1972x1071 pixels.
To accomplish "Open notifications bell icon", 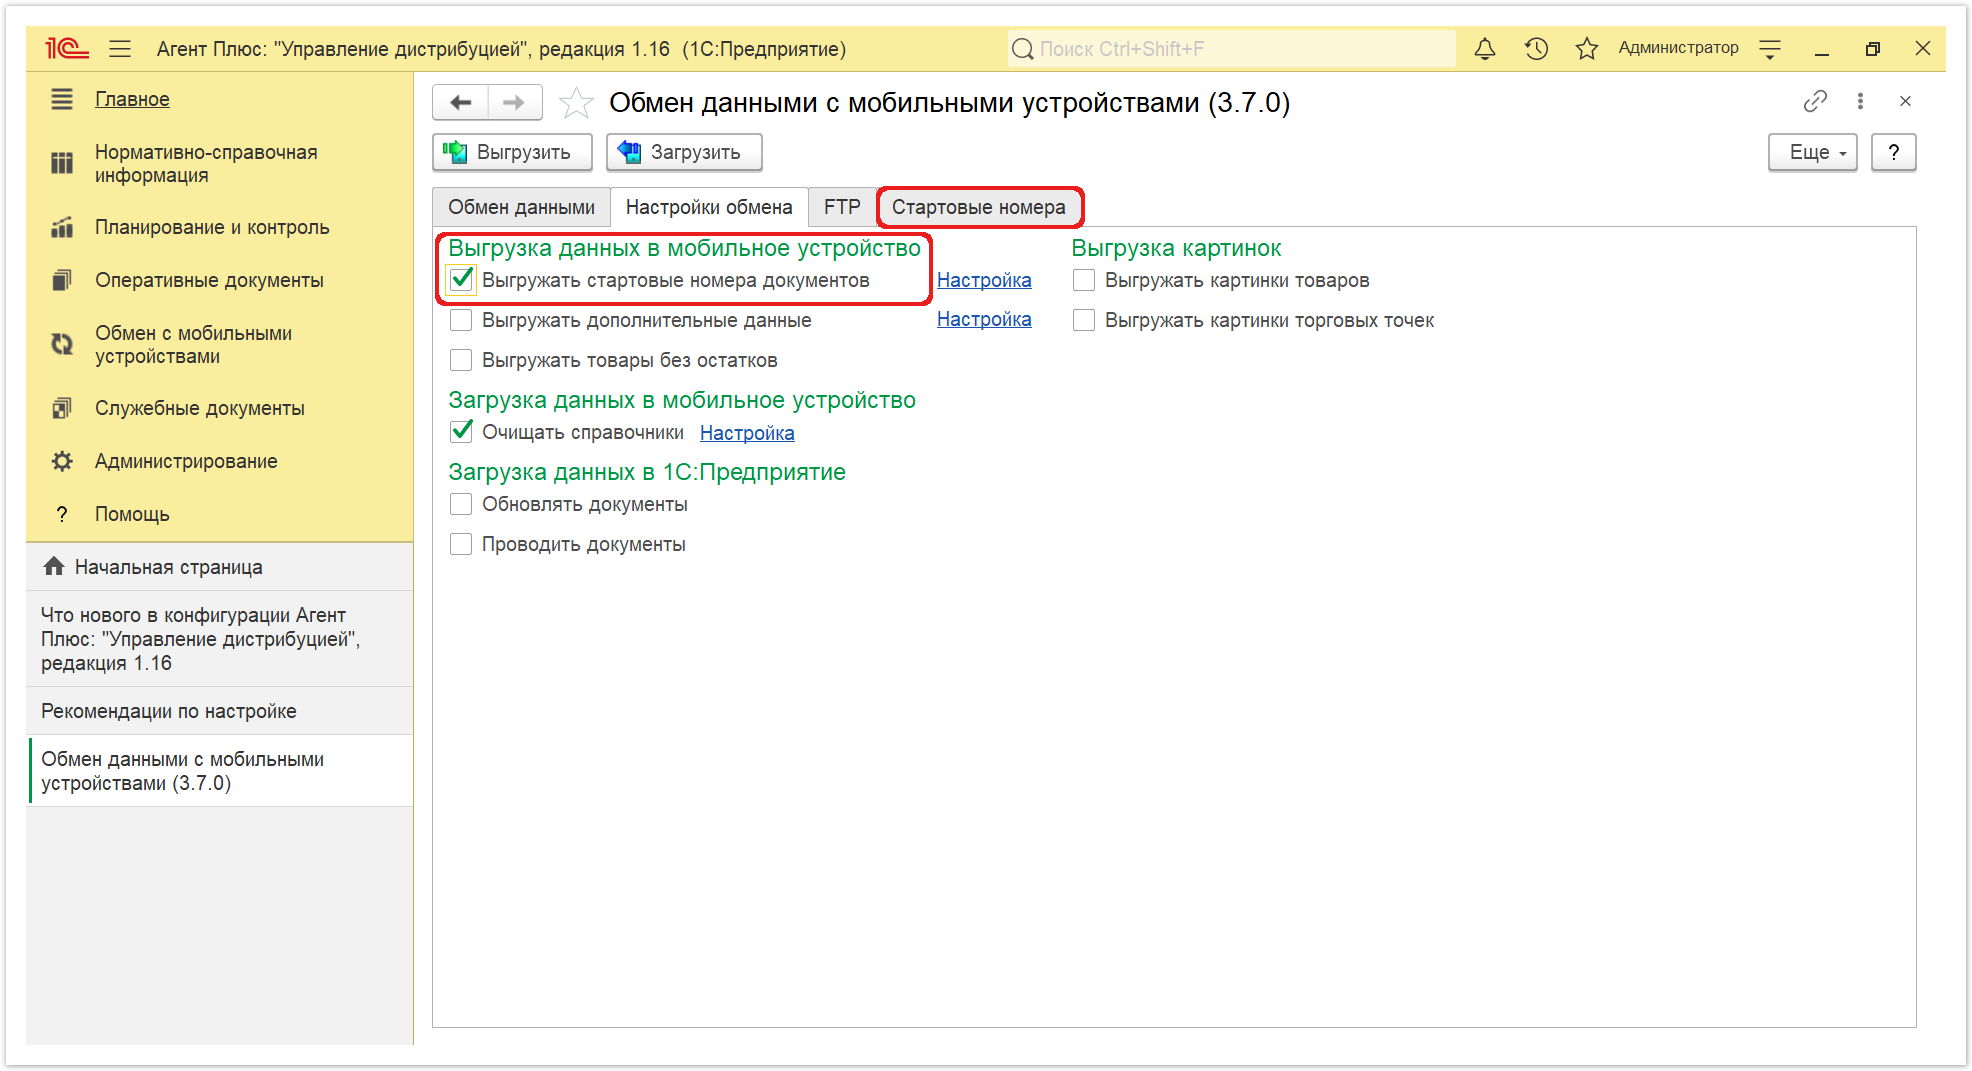I will tap(1485, 48).
